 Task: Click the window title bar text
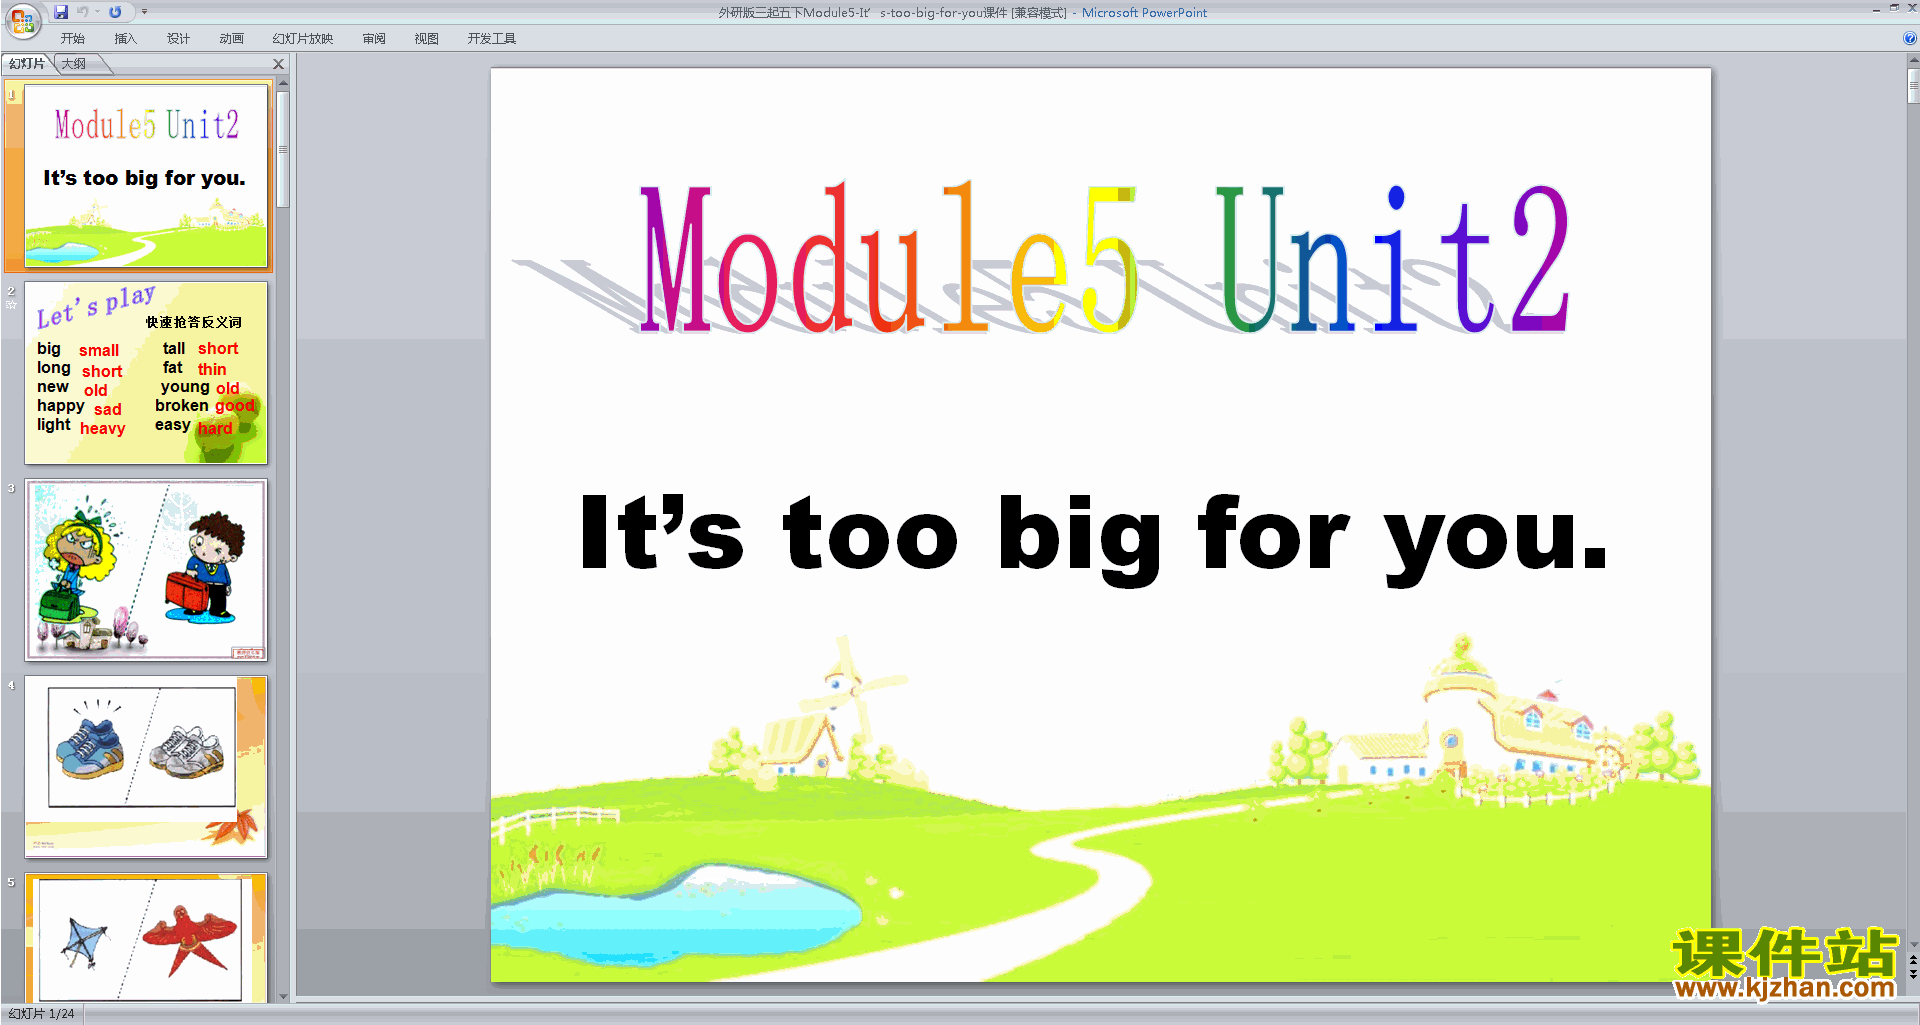[962, 13]
